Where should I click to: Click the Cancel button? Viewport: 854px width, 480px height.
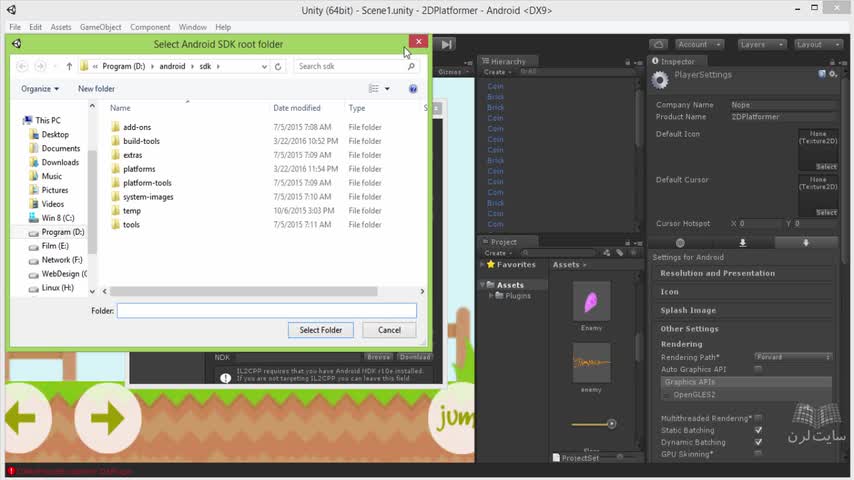tap(389, 330)
